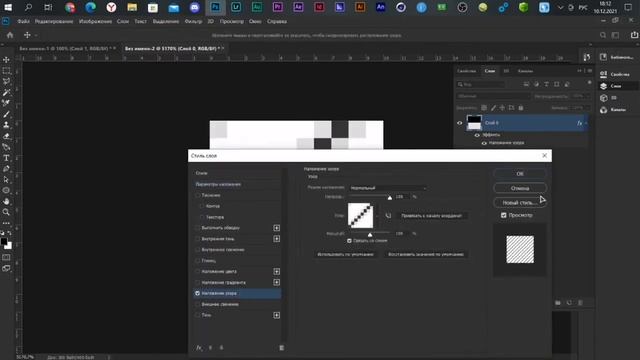Viewport: 640px width, 360px height.
Task: Open the blend mode dropdown in dialog
Action: coord(388,188)
